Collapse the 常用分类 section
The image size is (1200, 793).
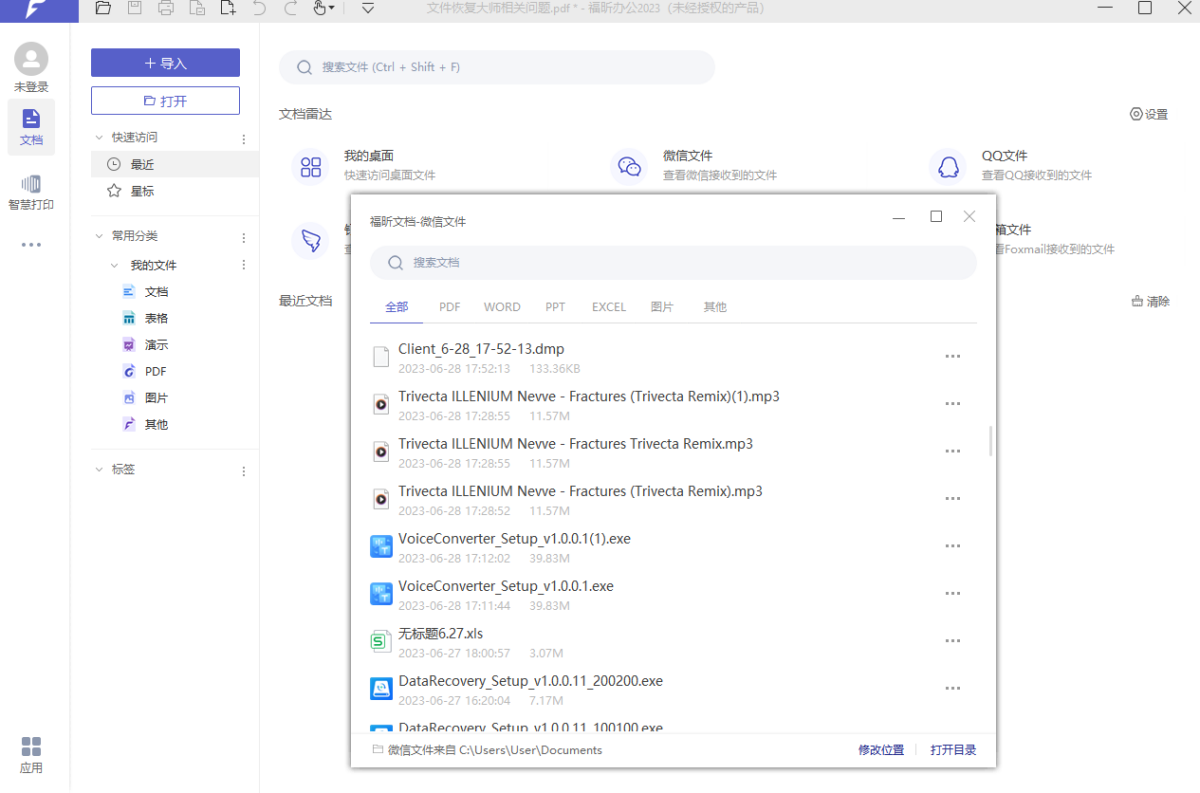point(99,236)
